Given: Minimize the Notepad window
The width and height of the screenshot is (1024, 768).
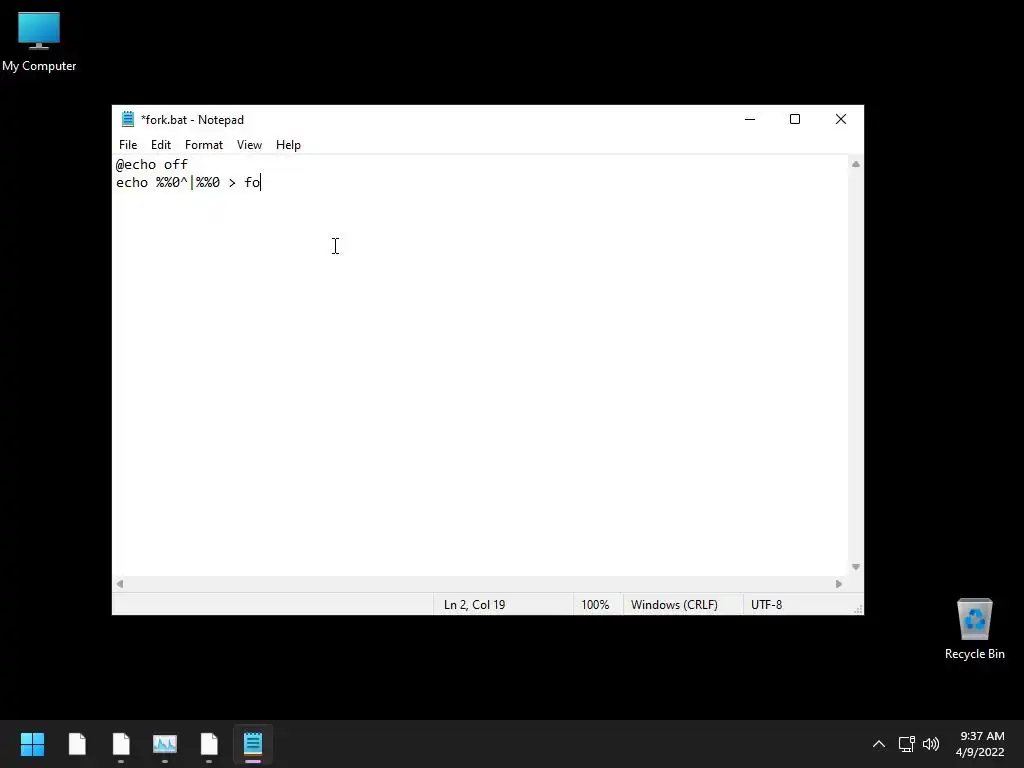Looking at the screenshot, I should point(750,120).
